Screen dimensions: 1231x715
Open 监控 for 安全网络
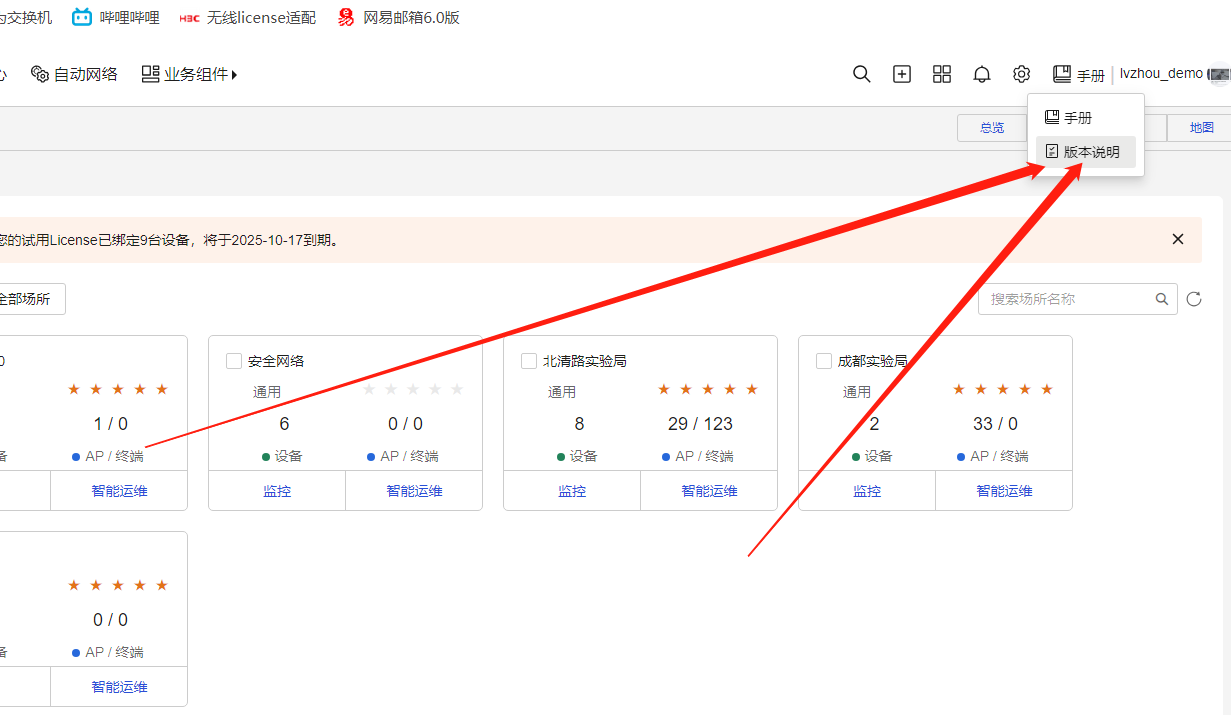pyautogui.click(x=277, y=491)
